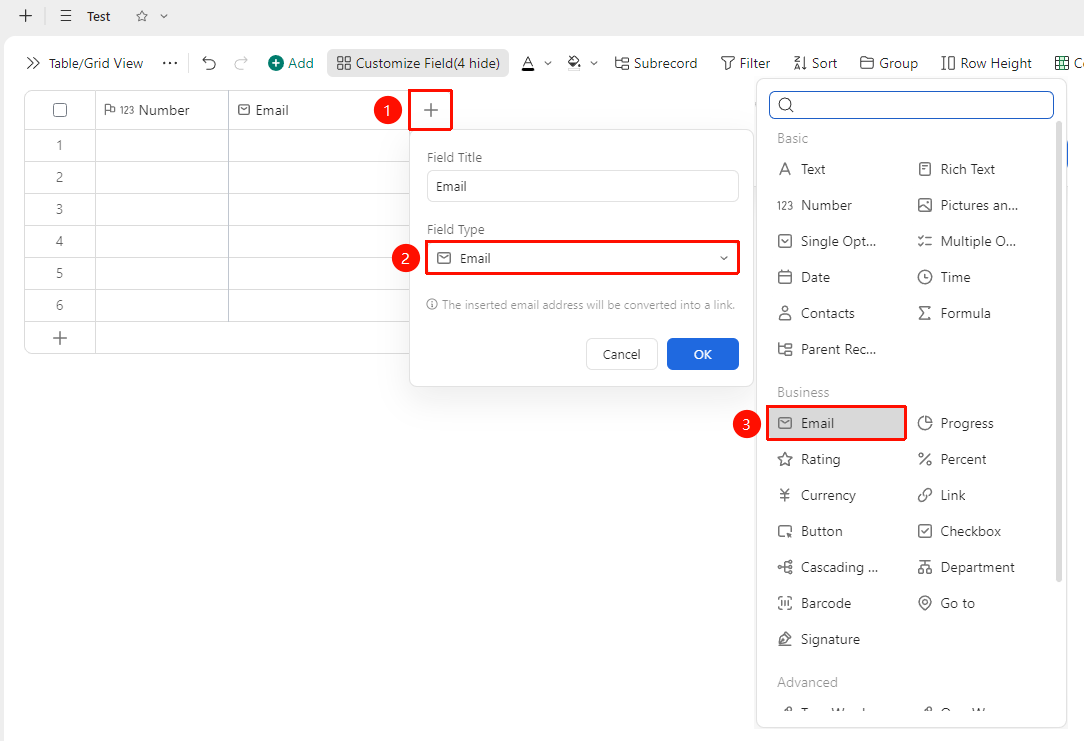
Task: Click the undo arrow icon
Action: coord(209,64)
